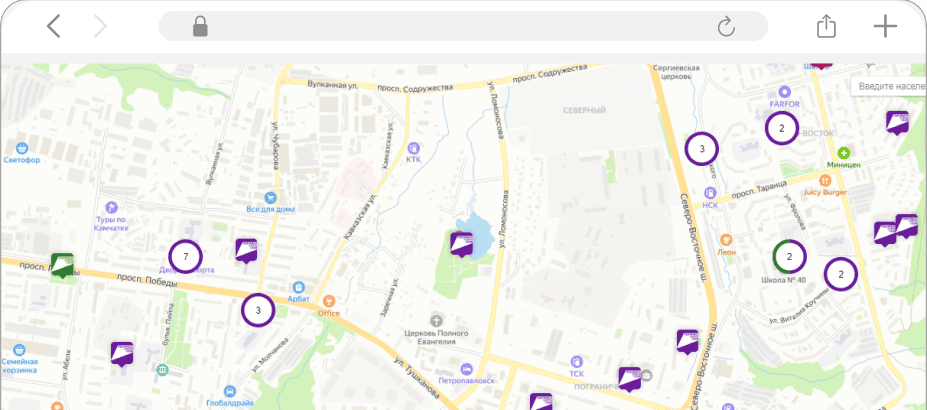Click the browser back arrow

click(54, 26)
